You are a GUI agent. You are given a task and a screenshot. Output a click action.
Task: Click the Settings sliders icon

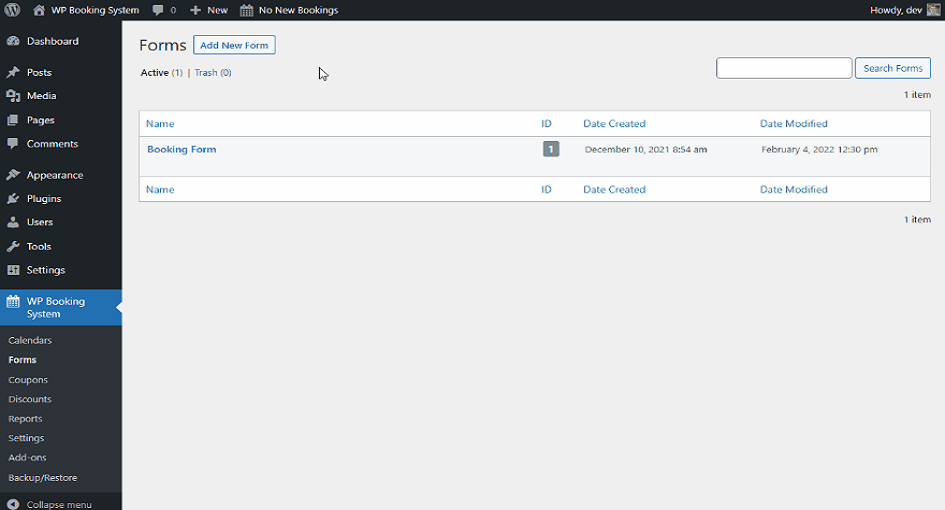[x=13, y=270]
